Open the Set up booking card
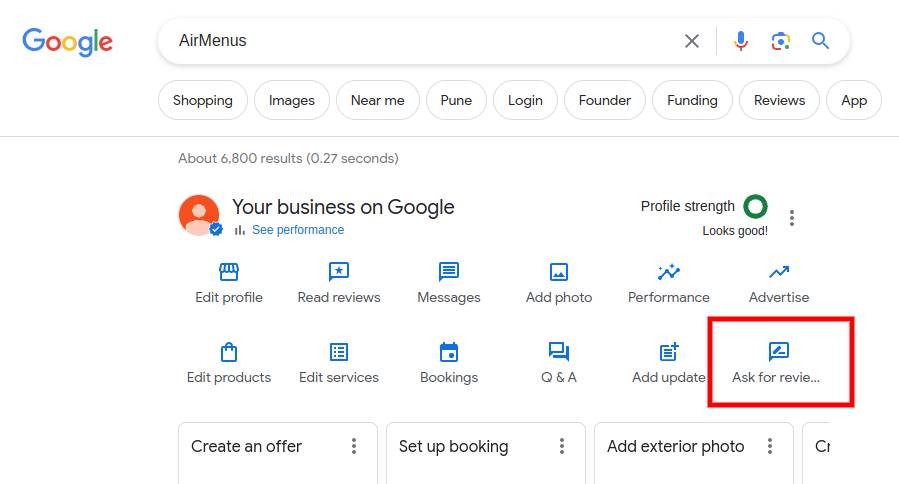 [x=486, y=453]
